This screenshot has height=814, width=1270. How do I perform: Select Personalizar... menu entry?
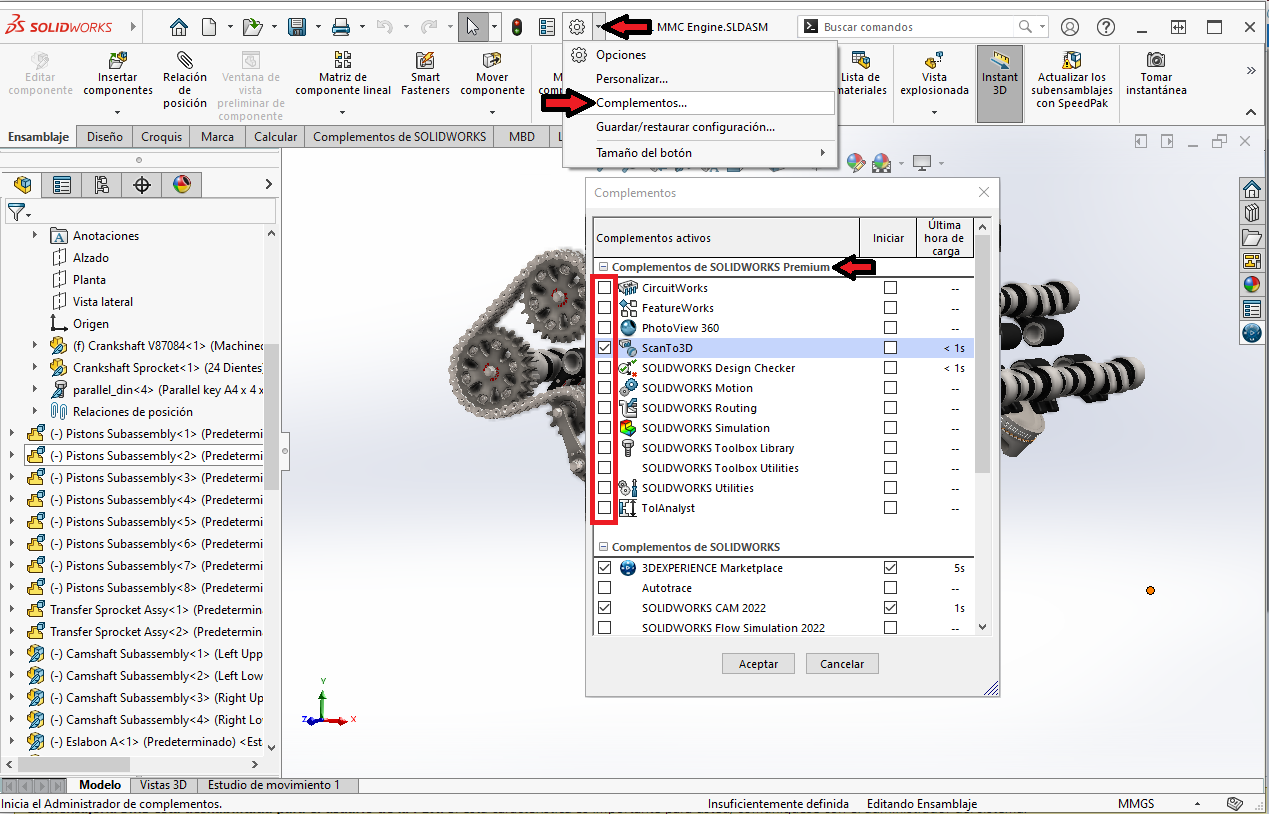(x=700, y=78)
